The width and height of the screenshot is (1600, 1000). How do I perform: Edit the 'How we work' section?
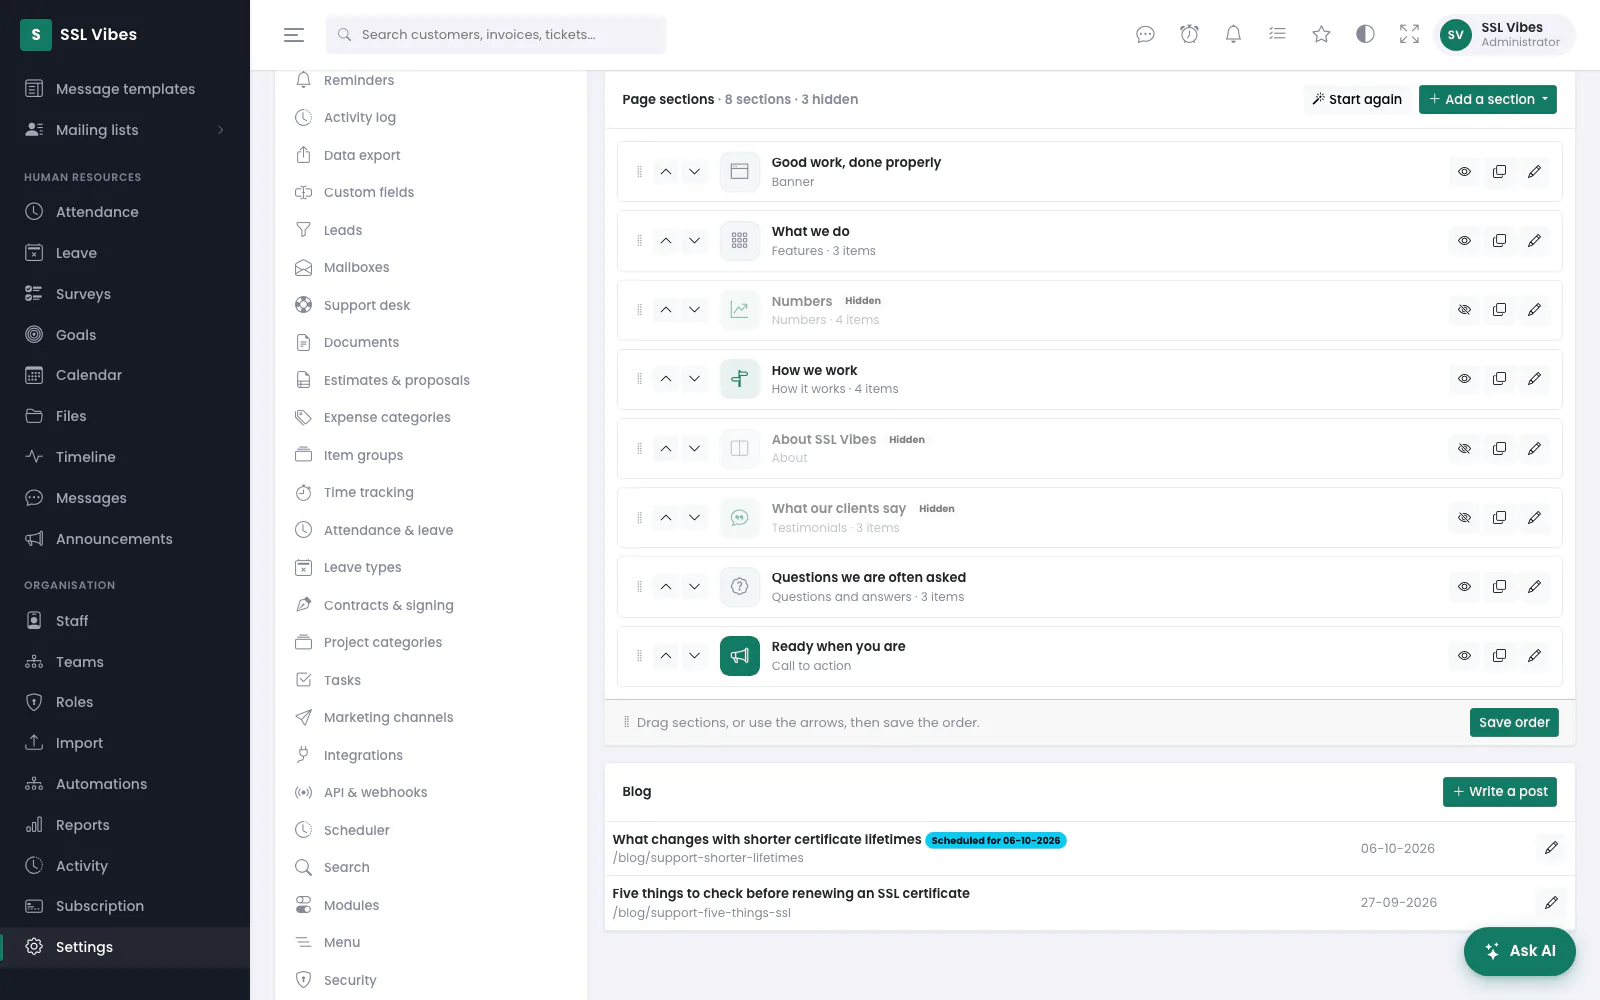1534,379
